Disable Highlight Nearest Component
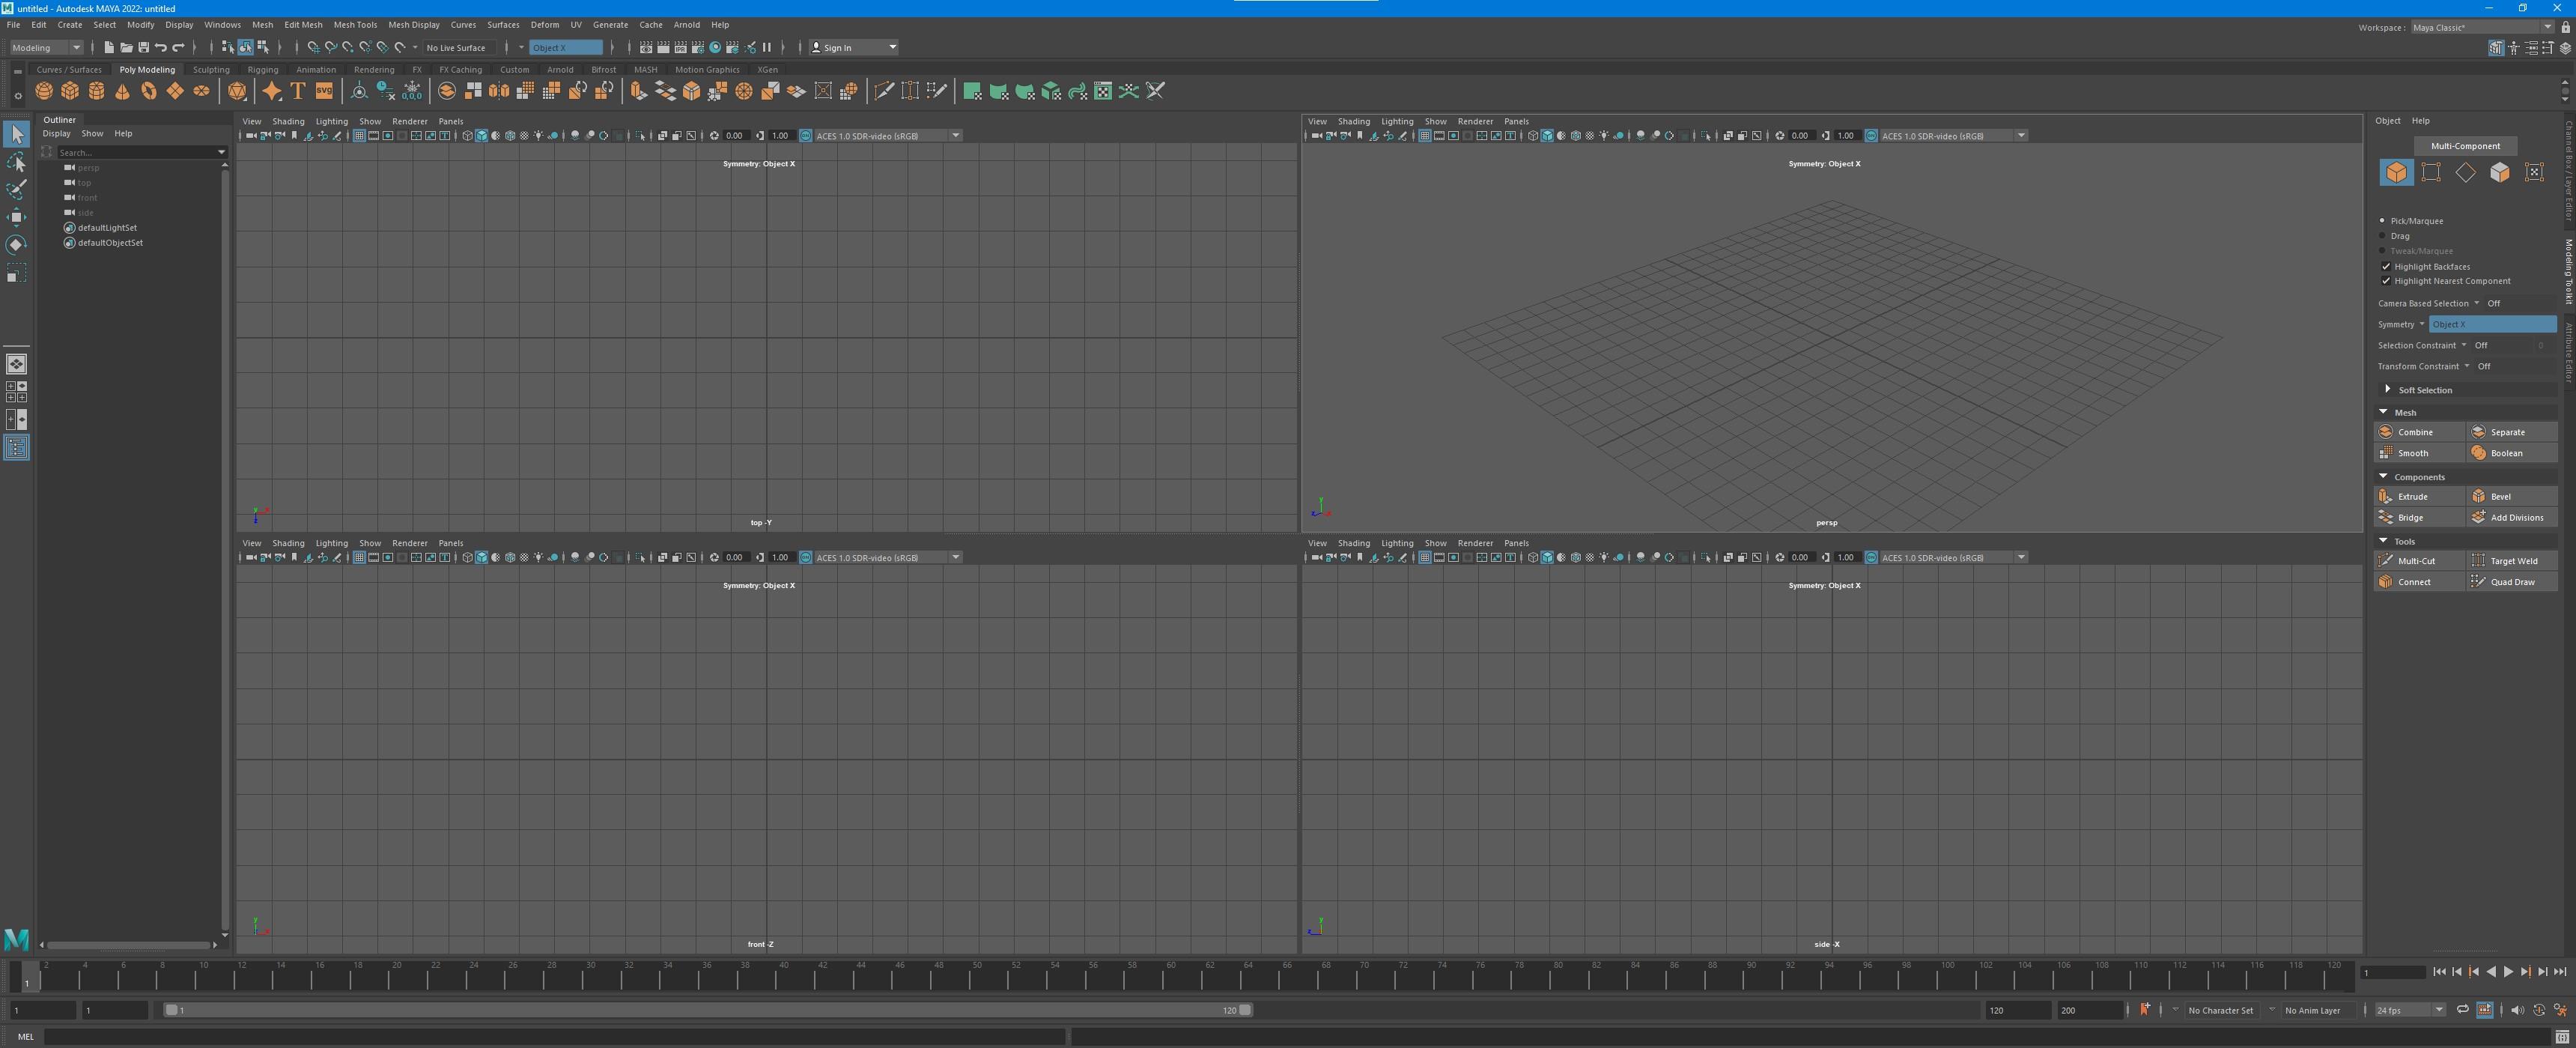The width and height of the screenshot is (2576, 1048). coord(2387,281)
